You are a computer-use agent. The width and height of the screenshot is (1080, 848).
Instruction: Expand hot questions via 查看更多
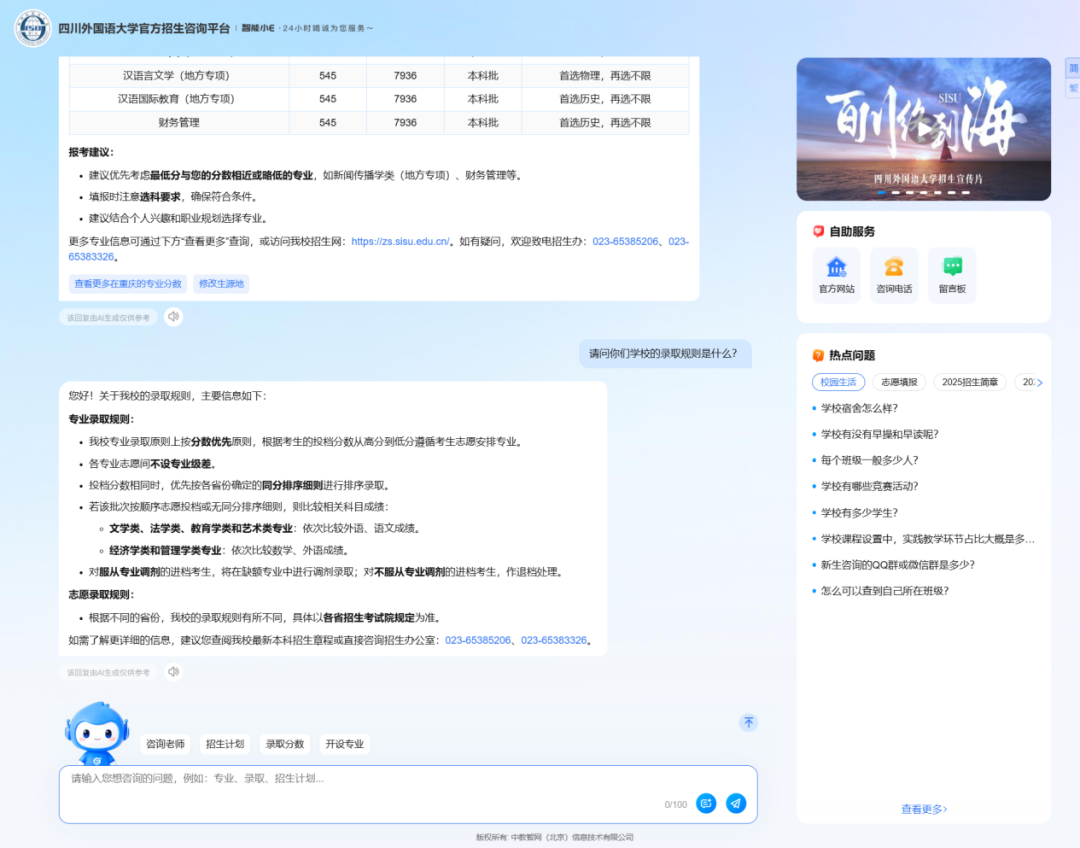tap(923, 809)
